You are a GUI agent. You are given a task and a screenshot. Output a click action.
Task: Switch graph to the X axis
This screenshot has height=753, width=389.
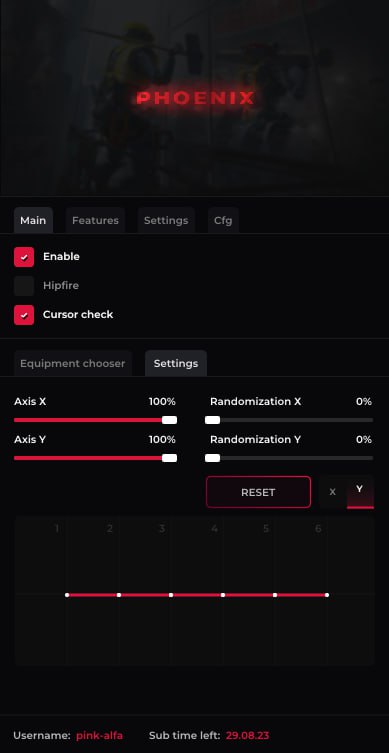point(332,492)
